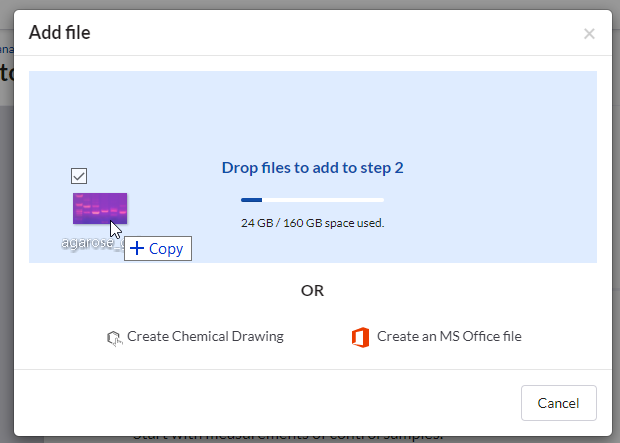Uncheck the checkbox above the agarose image
Screen dimensions: 620x443
tap(80, 176)
